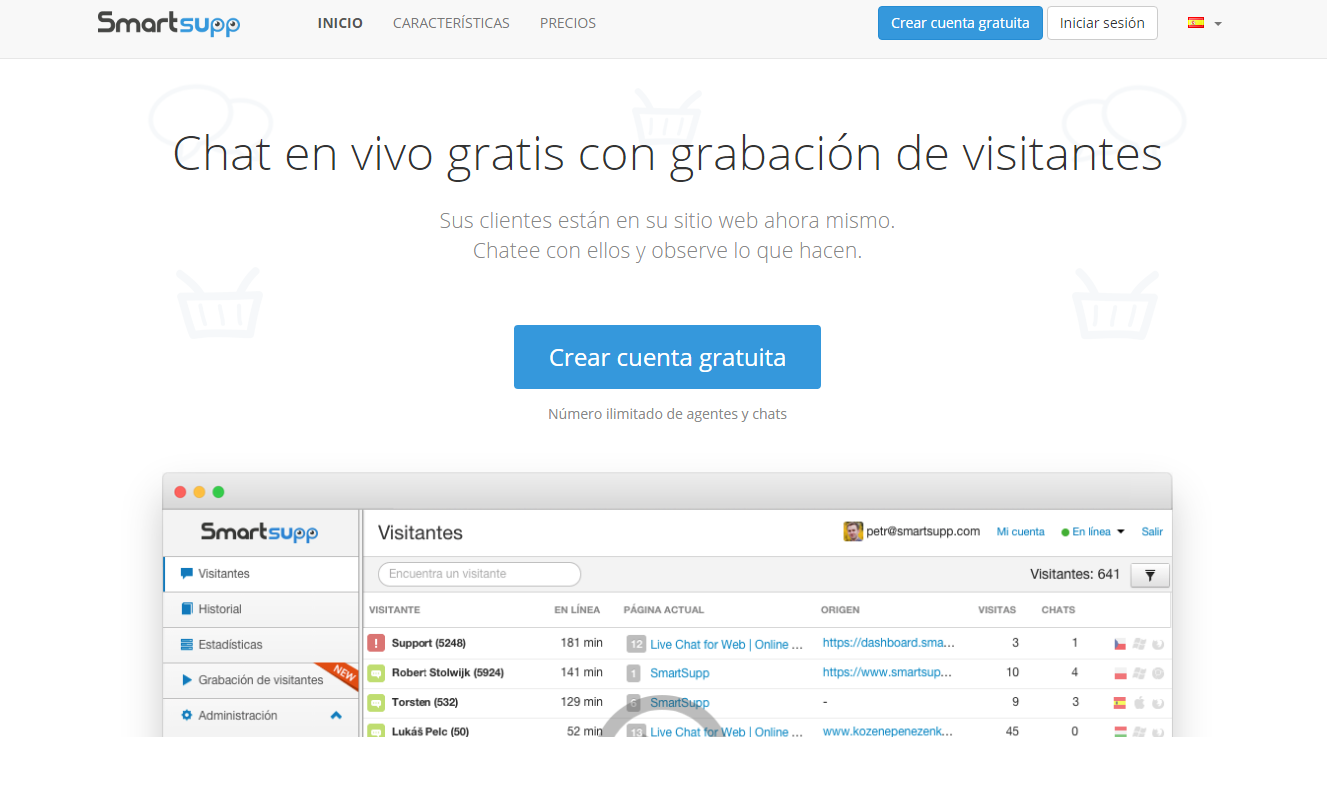This screenshot has width=1327, height=795.
Task: Click the visitor filter funnel button
Action: (x=1149, y=575)
